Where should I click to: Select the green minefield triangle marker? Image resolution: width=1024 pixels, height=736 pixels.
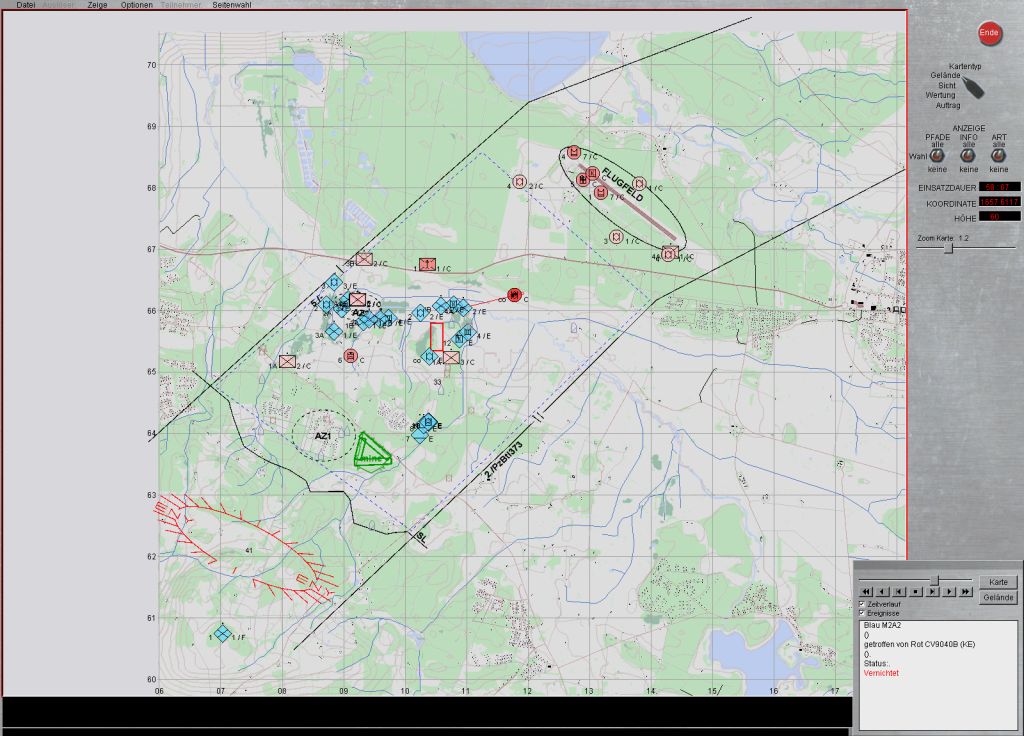[x=372, y=451]
